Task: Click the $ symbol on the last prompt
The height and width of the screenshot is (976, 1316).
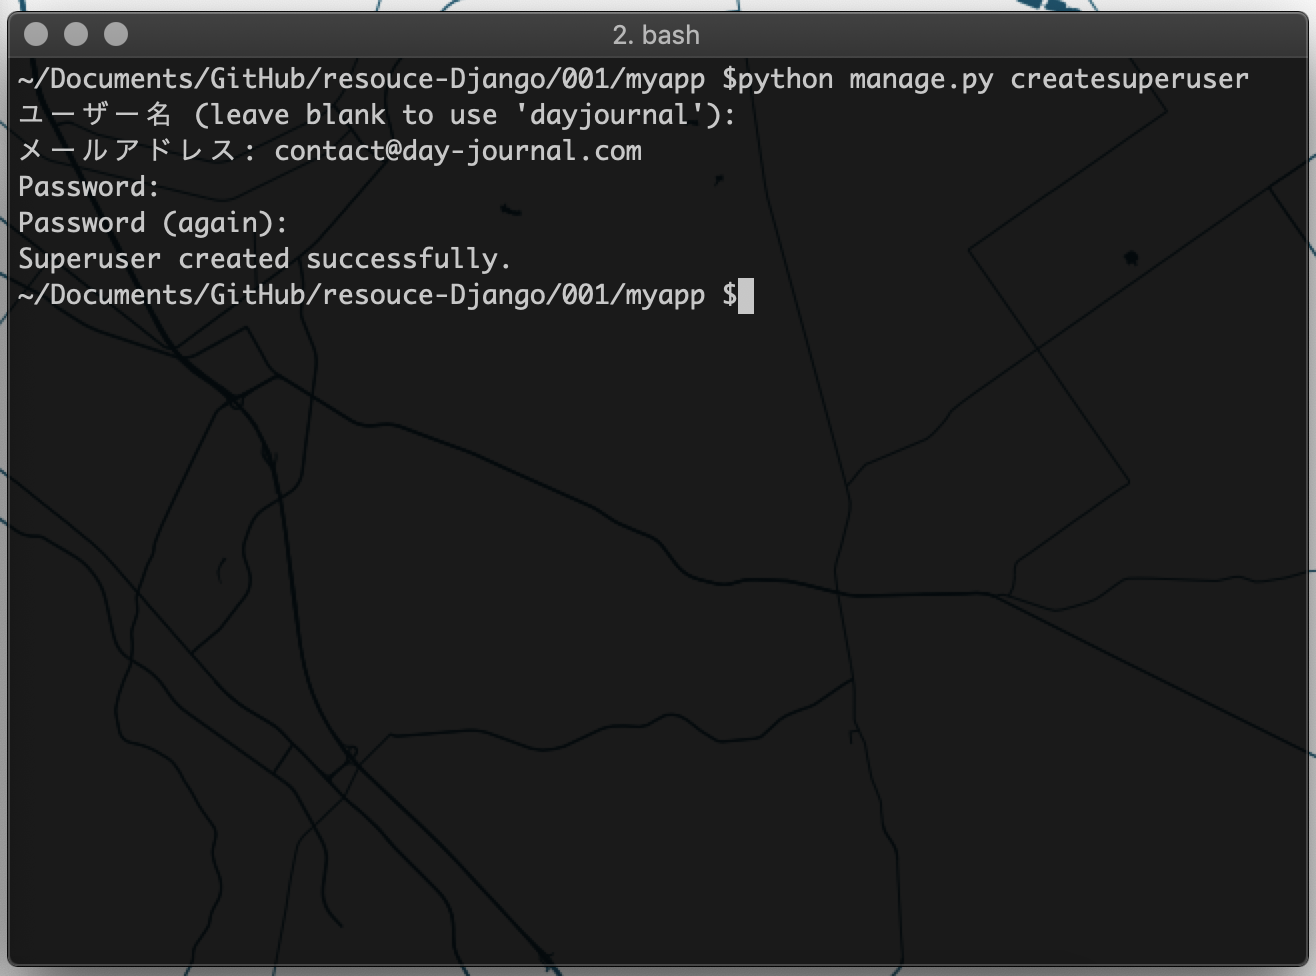Action: (x=729, y=295)
